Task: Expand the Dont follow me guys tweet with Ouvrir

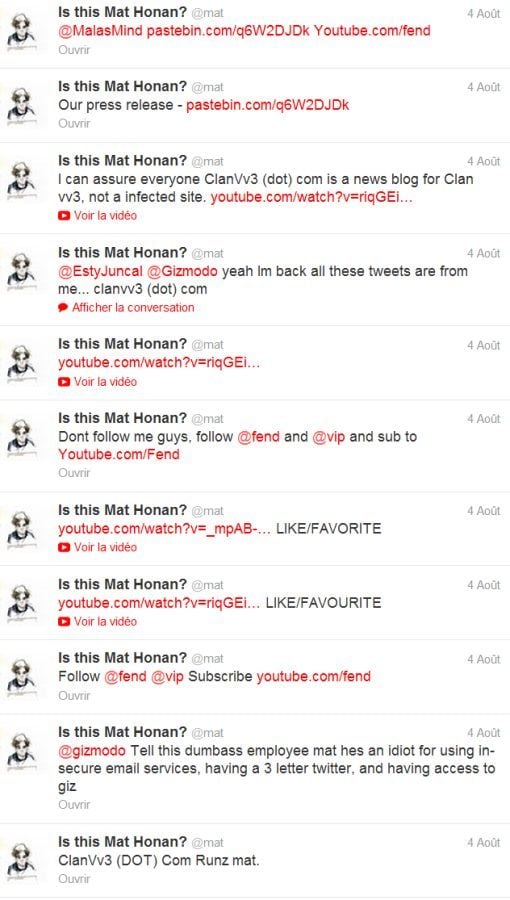Action: pos(74,474)
